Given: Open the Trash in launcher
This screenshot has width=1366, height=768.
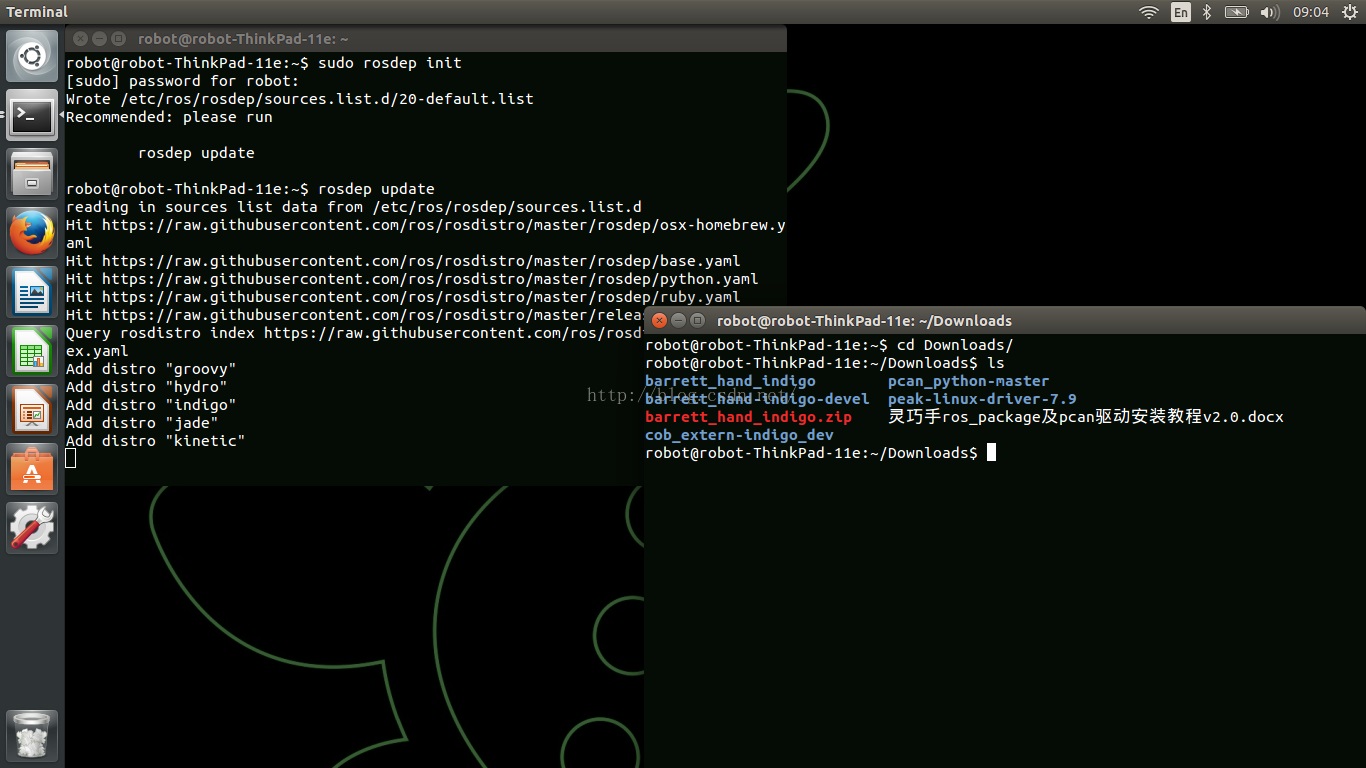Looking at the screenshot, I should [x=33, y=737].
